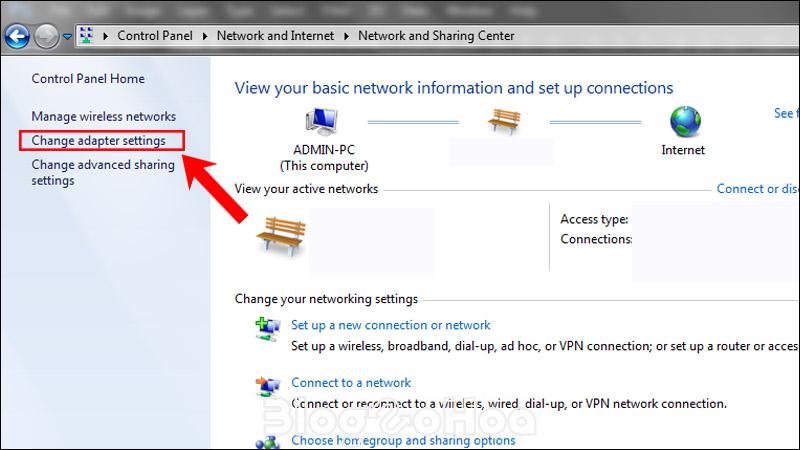This screenshot has height=450, width=800.
Task: Click the ADMIN-PC computer icon
Action: click(322, 121)
